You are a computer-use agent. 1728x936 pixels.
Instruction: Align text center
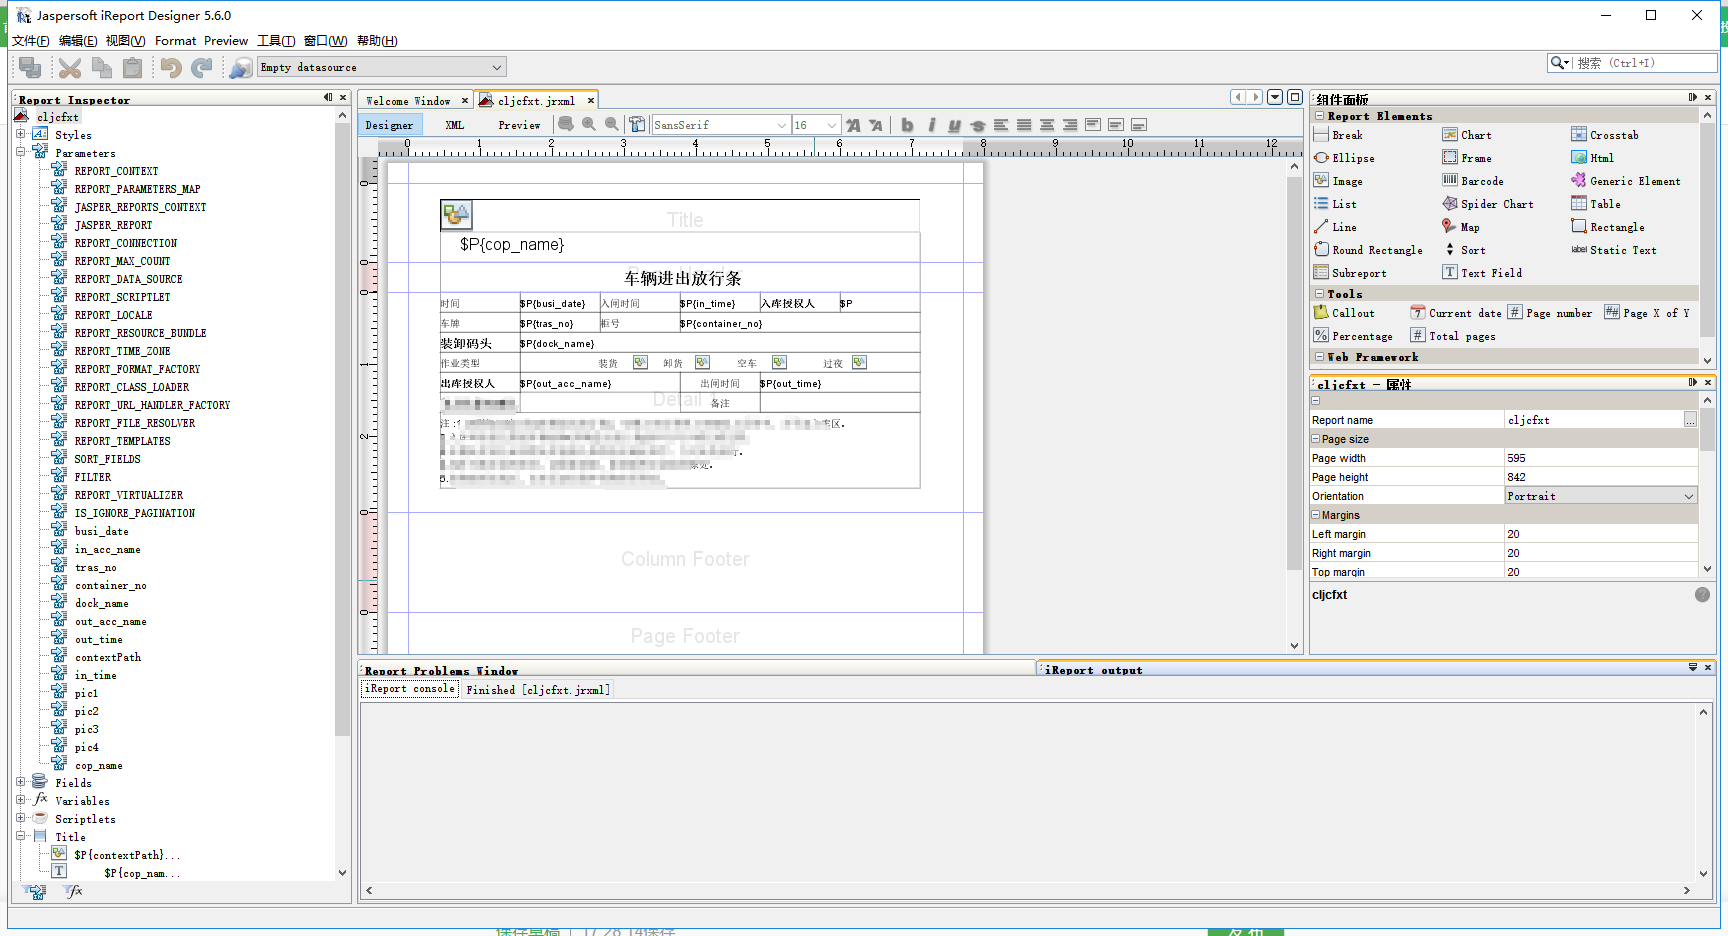(x=1047, y=125)
